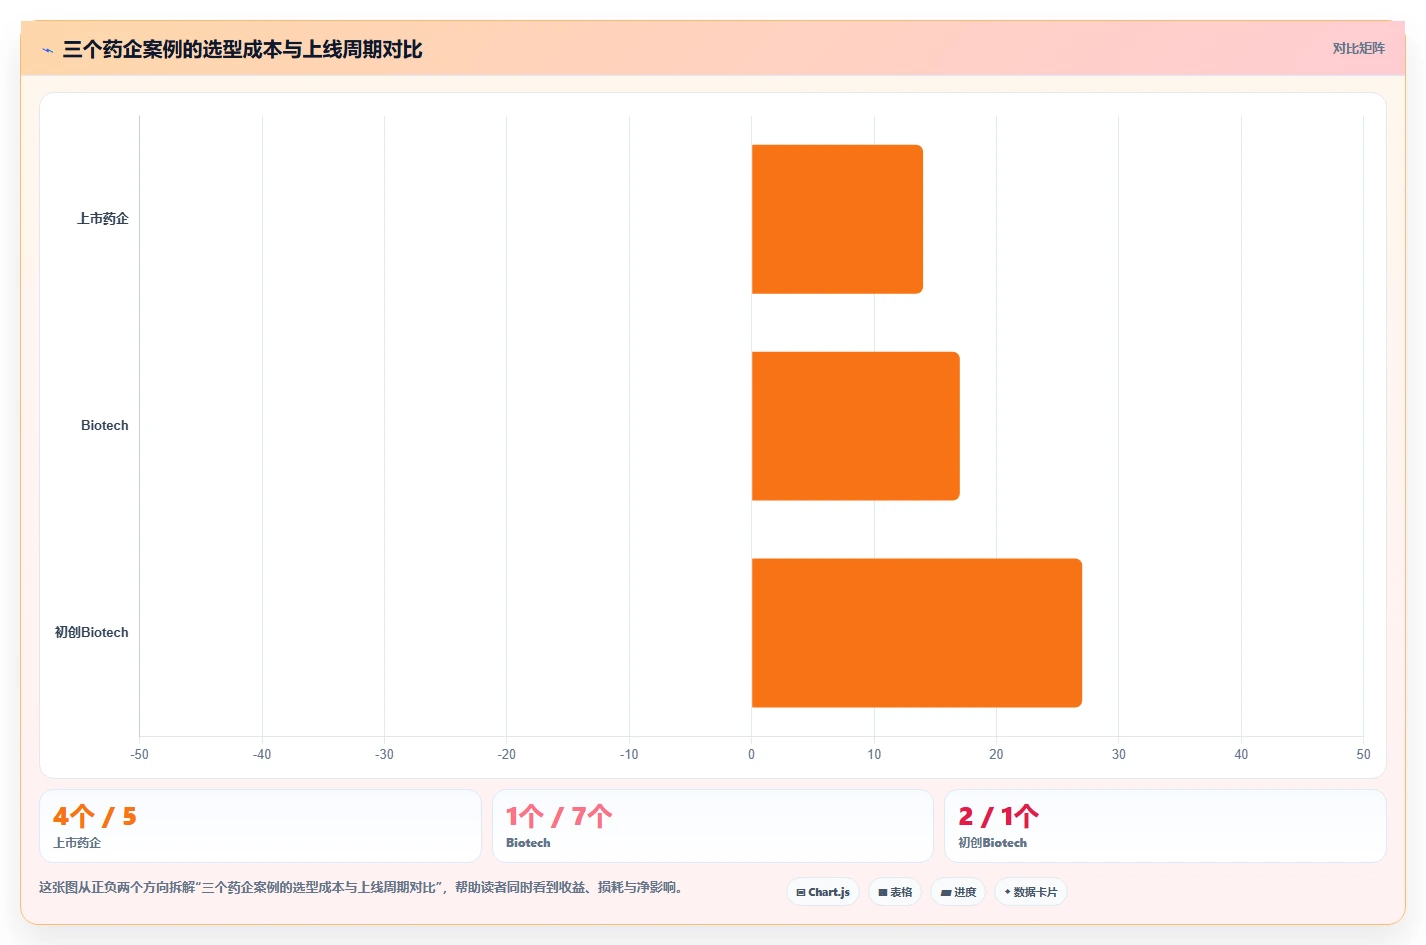Click the Biotech orange bar

pos(856,426)
